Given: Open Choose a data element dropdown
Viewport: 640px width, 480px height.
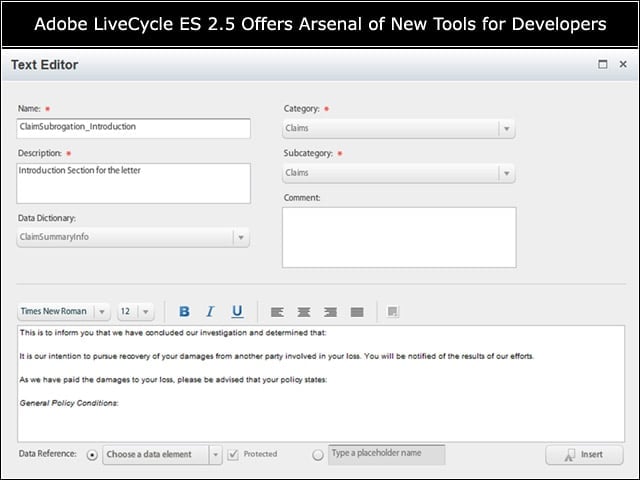Looking at the screenshot, I should point(162,454).
